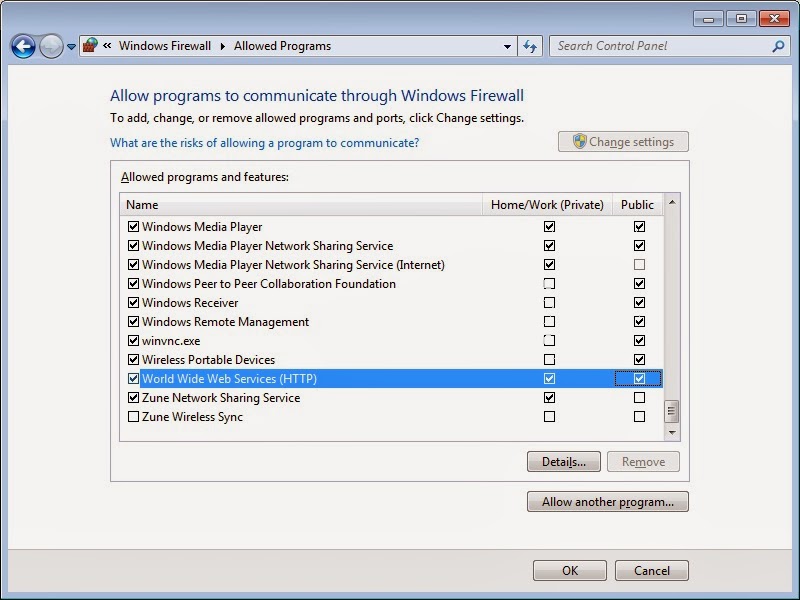800x600 pixels.
Task: Confirm with the OK button
Action: click(570, 570)
